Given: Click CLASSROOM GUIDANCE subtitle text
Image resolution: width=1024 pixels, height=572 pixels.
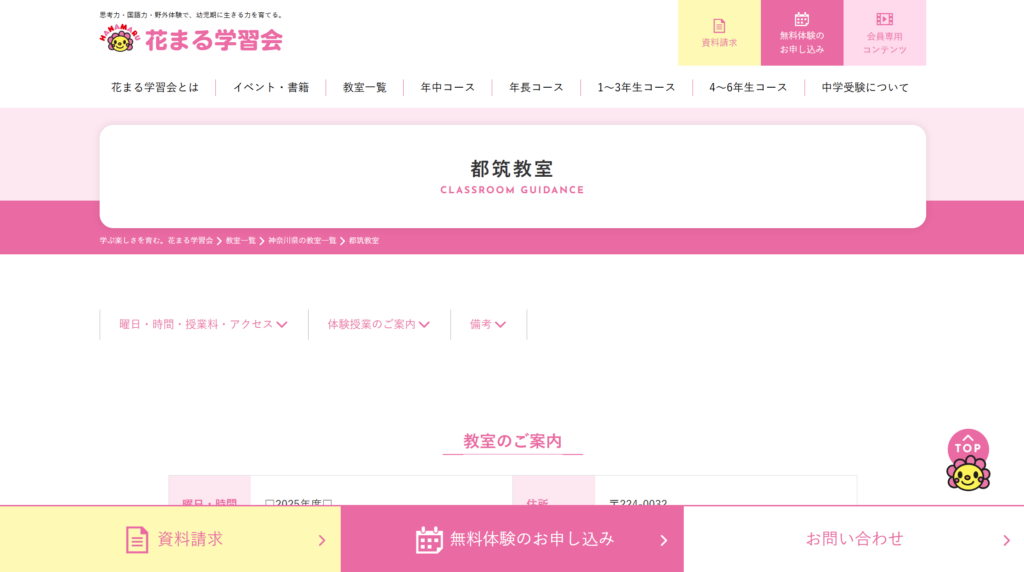Looking at the screenshot, I should (x=512, y=190).
